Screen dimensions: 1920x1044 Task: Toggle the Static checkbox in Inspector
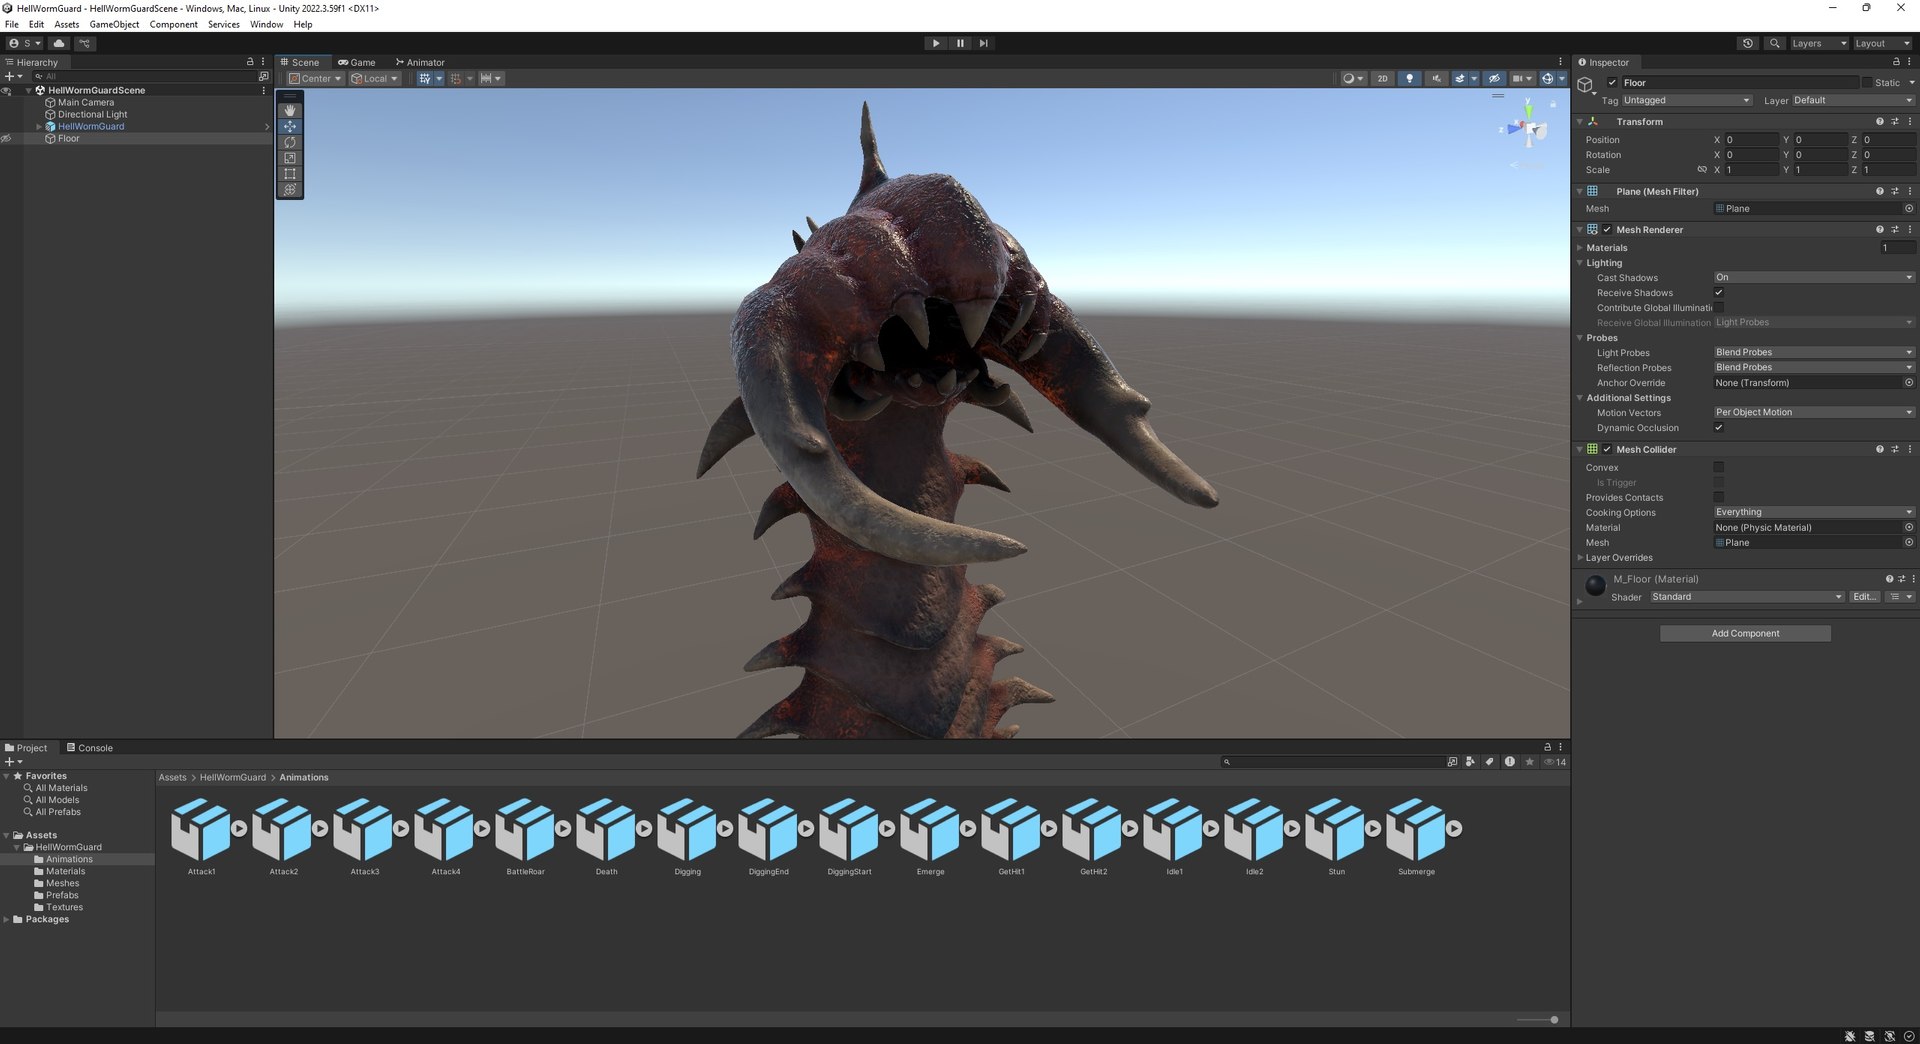1866,83
